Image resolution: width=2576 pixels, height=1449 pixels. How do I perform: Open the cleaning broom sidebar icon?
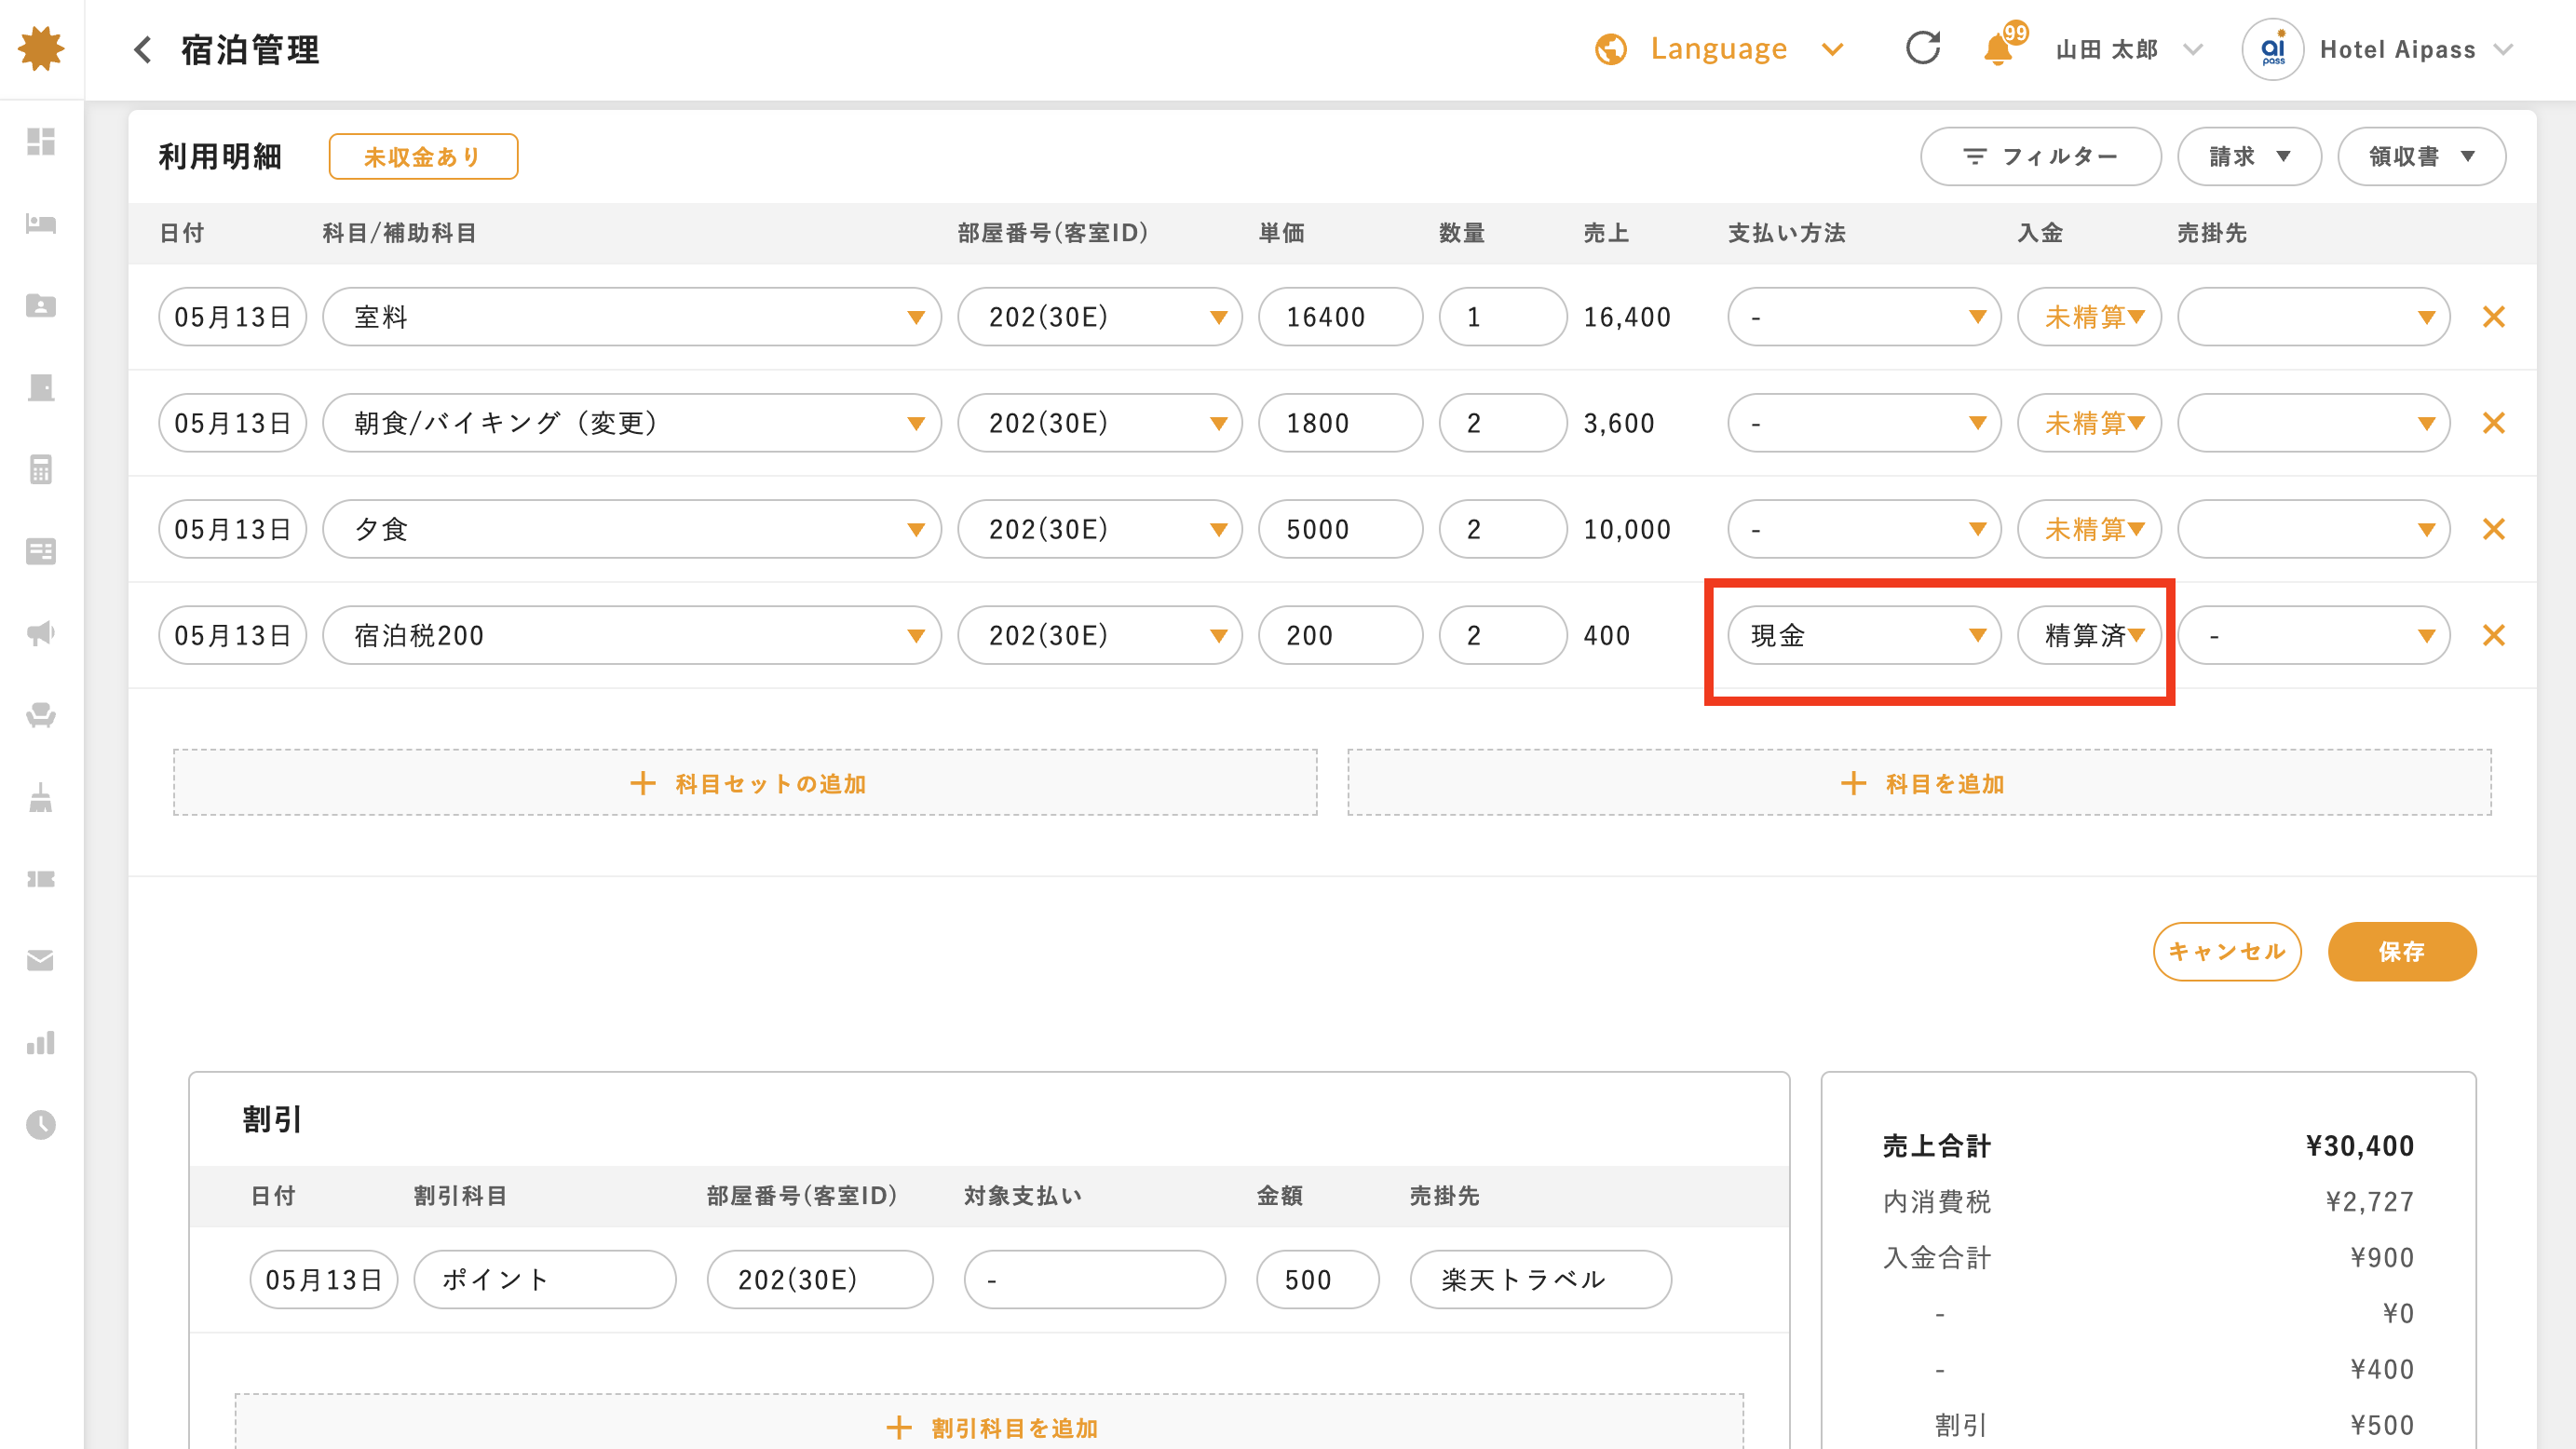pyautogui.click(x=41, y=797)
